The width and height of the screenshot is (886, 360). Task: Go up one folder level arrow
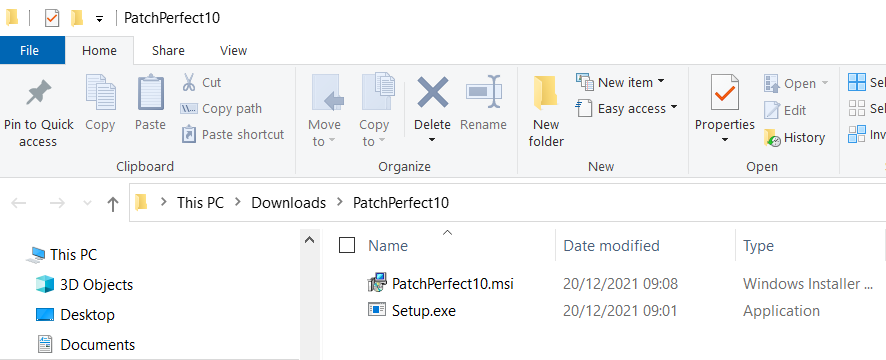coord(113,203)
